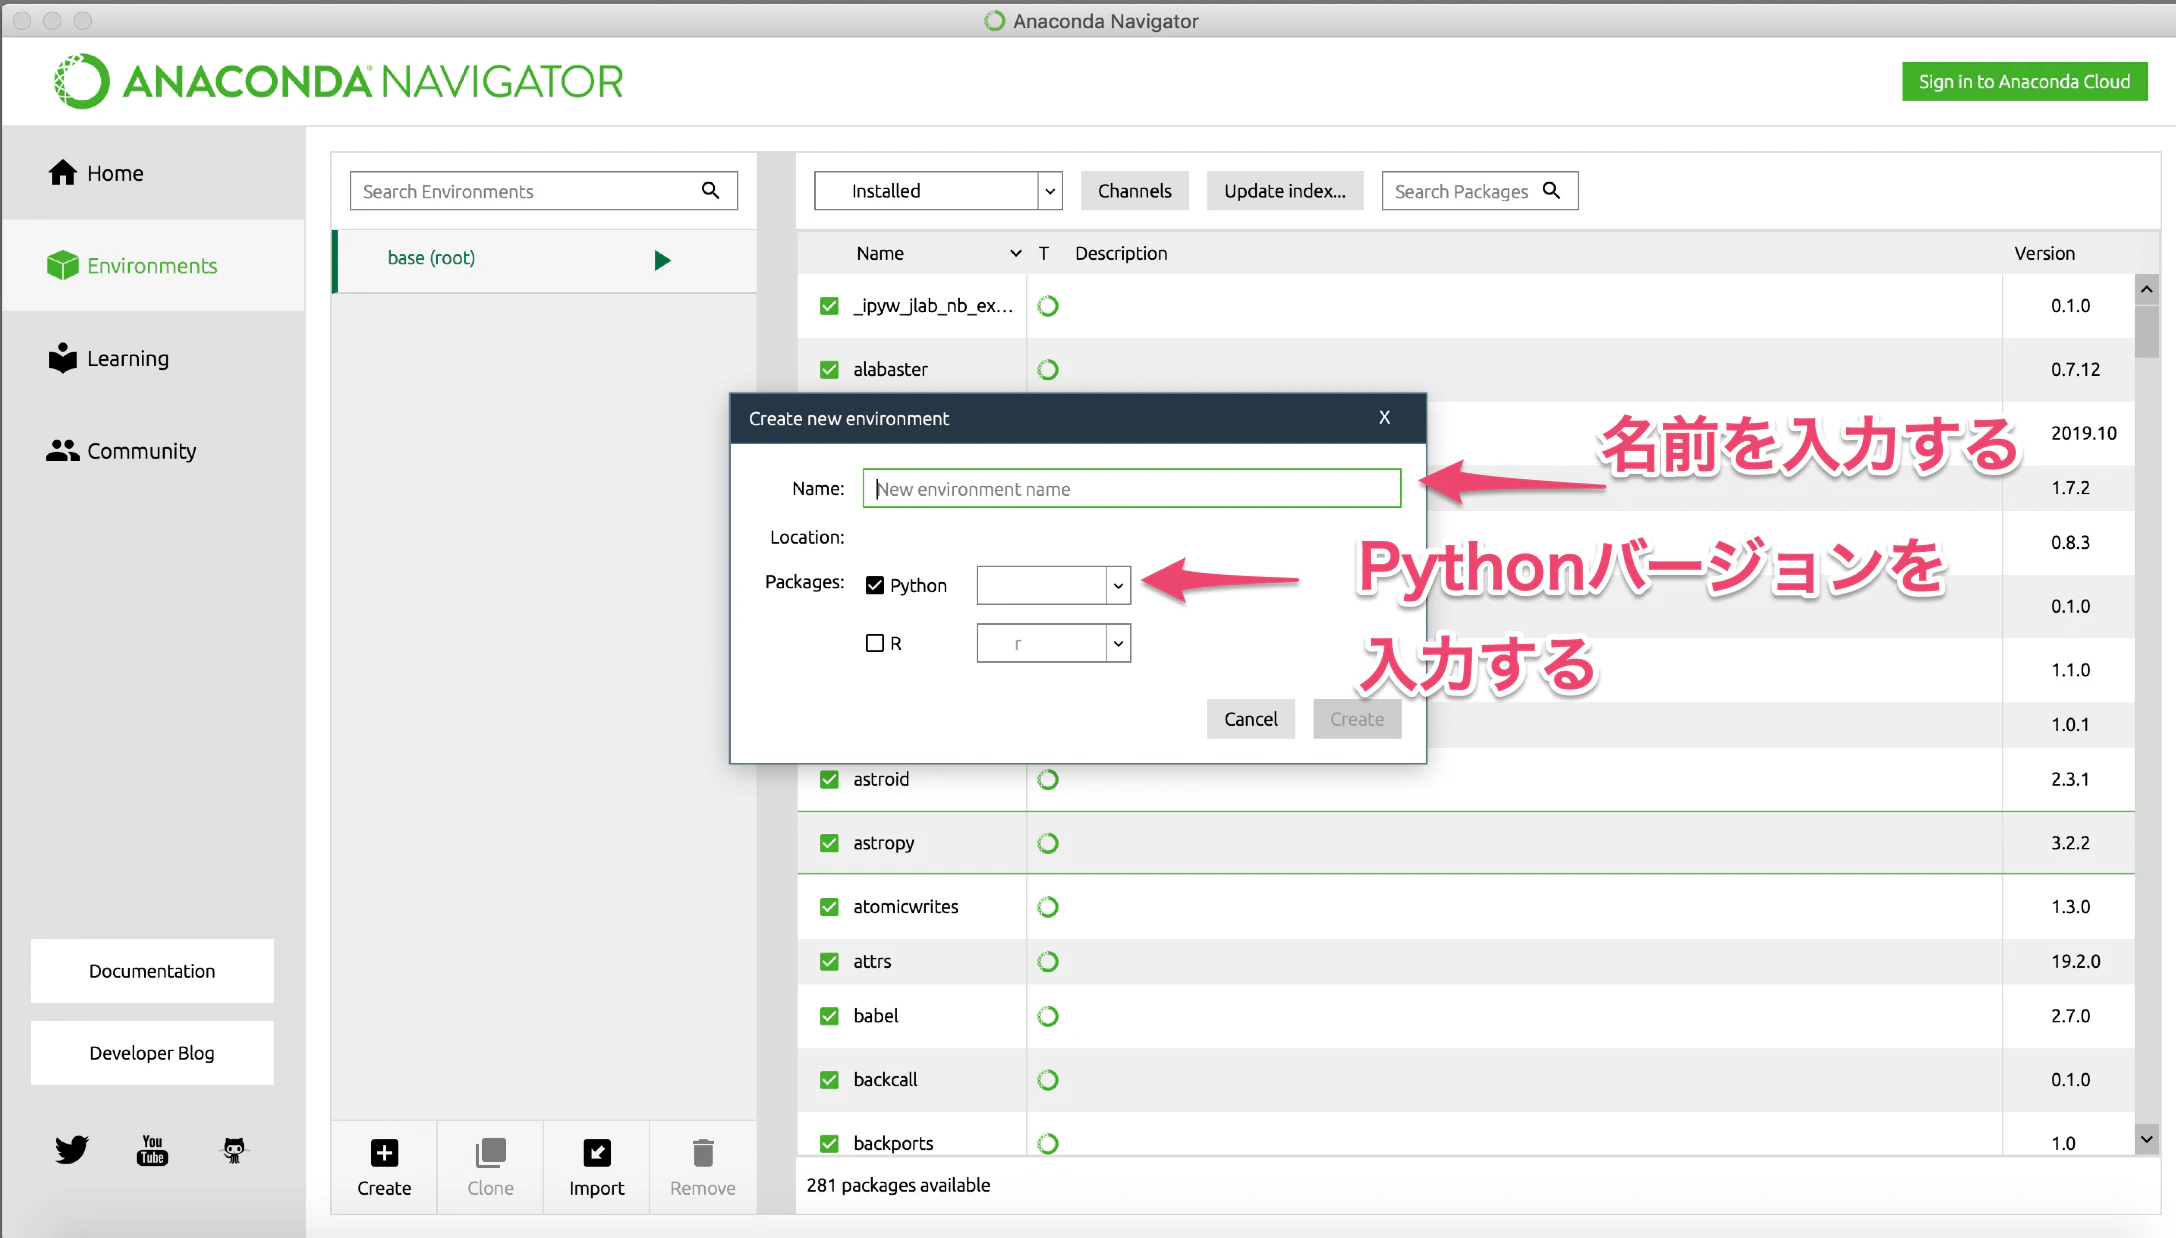Toggle the _ipyw_jlab_nb_ex package checkbox
Screen dimensions: 2176x1238
[829, 306]
